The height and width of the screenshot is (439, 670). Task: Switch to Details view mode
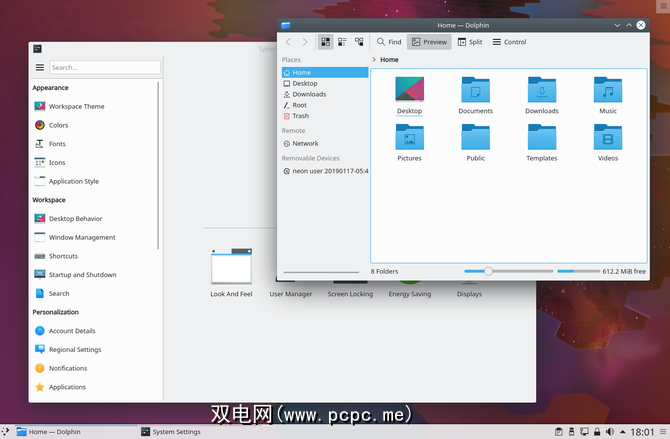click(x=359, y=42)
